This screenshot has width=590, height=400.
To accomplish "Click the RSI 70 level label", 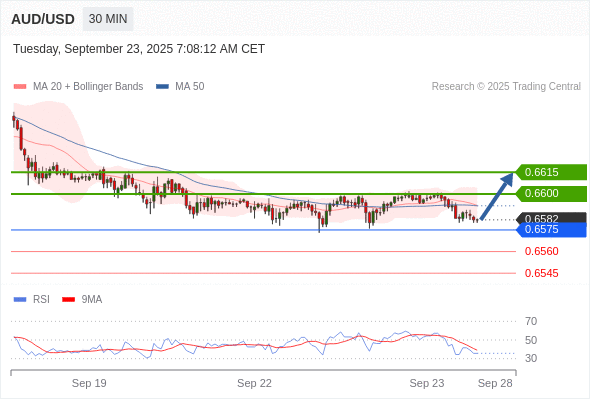I will [x=531, y=321].
